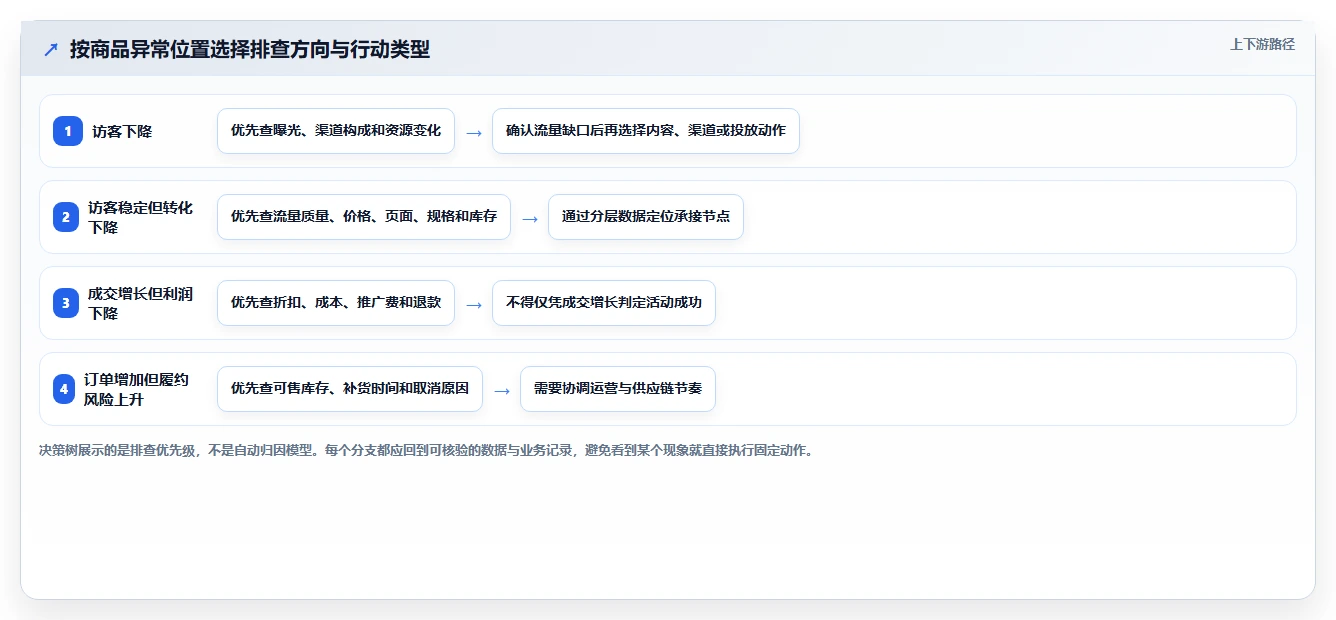Click the 上下游路径 label in the header

point(1262,44)
